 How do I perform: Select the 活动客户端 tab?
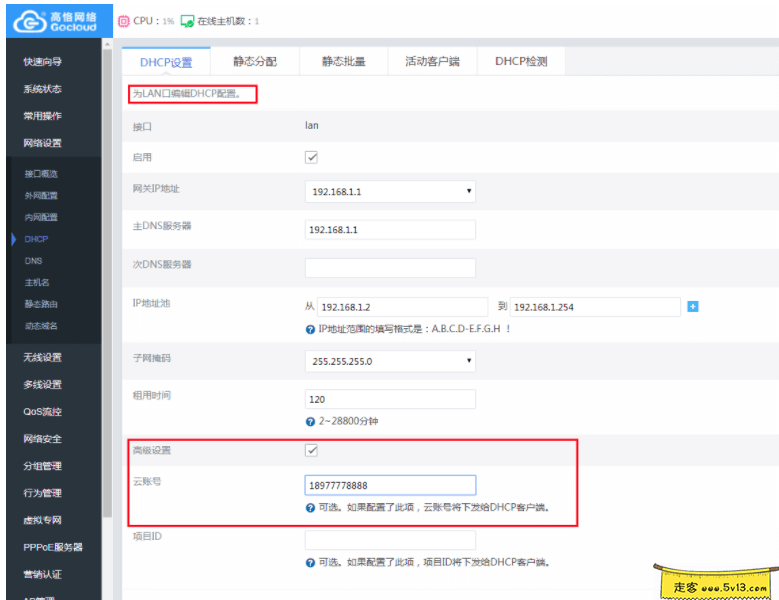click(432, 62)
